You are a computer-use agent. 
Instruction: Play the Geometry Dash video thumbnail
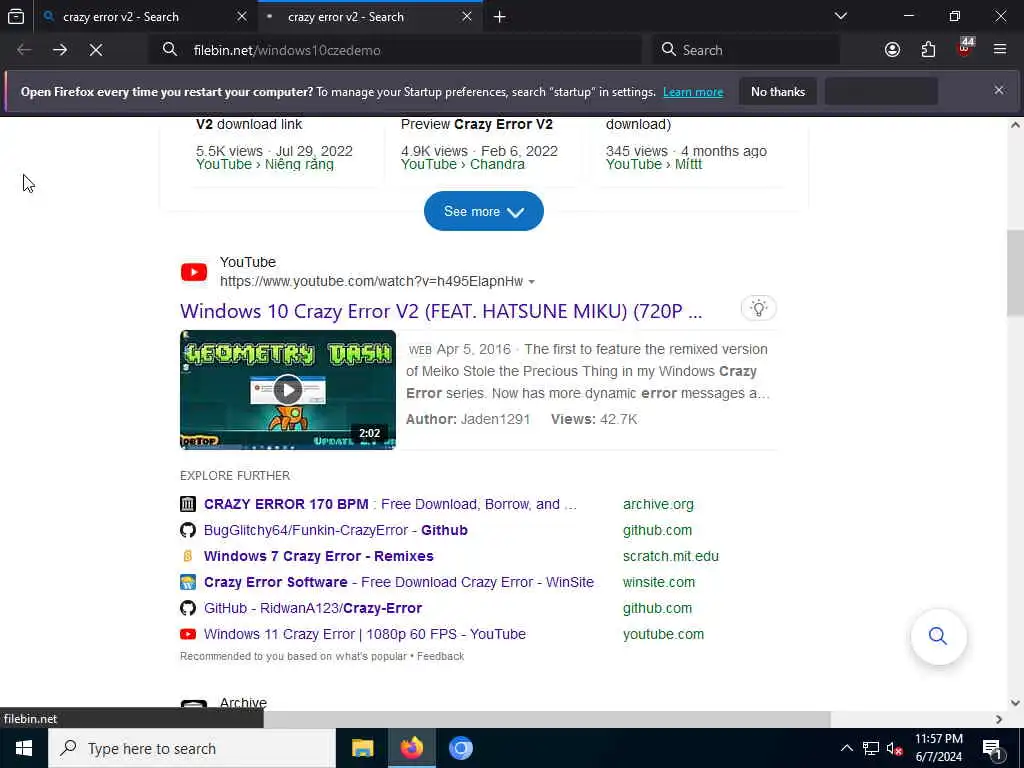[287, 390]
